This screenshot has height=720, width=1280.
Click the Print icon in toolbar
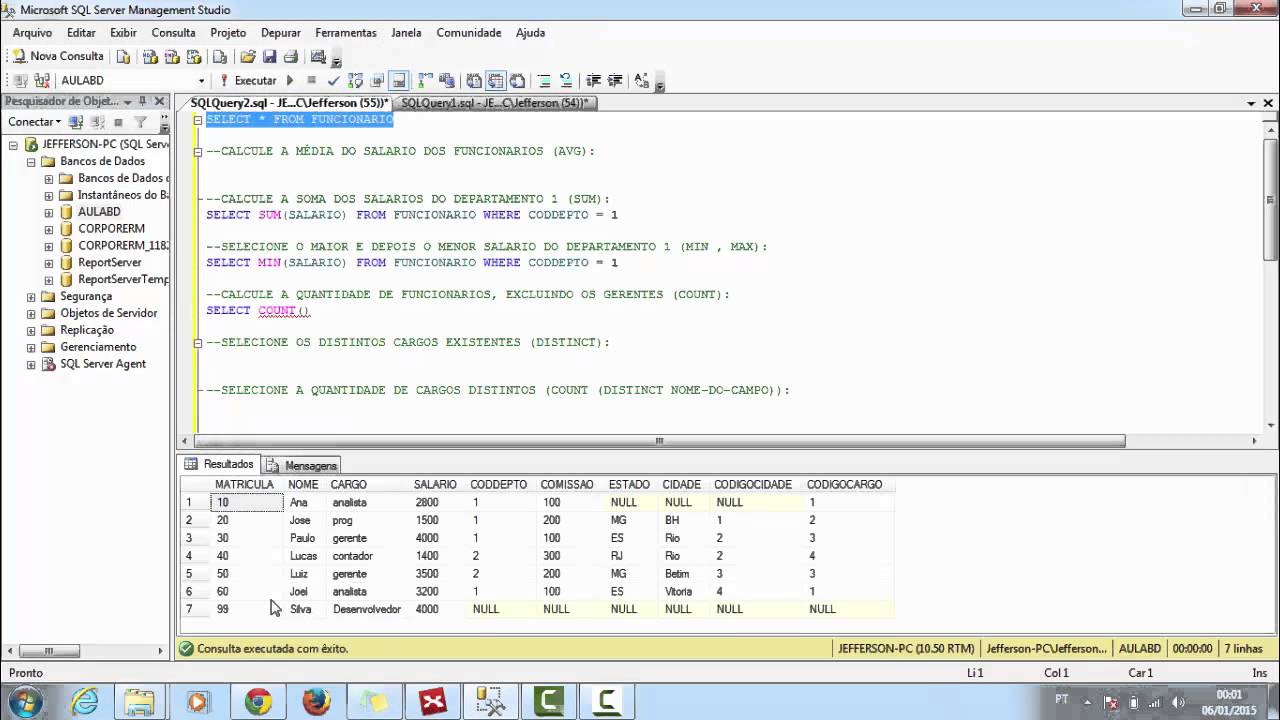(x=291, y=56)
